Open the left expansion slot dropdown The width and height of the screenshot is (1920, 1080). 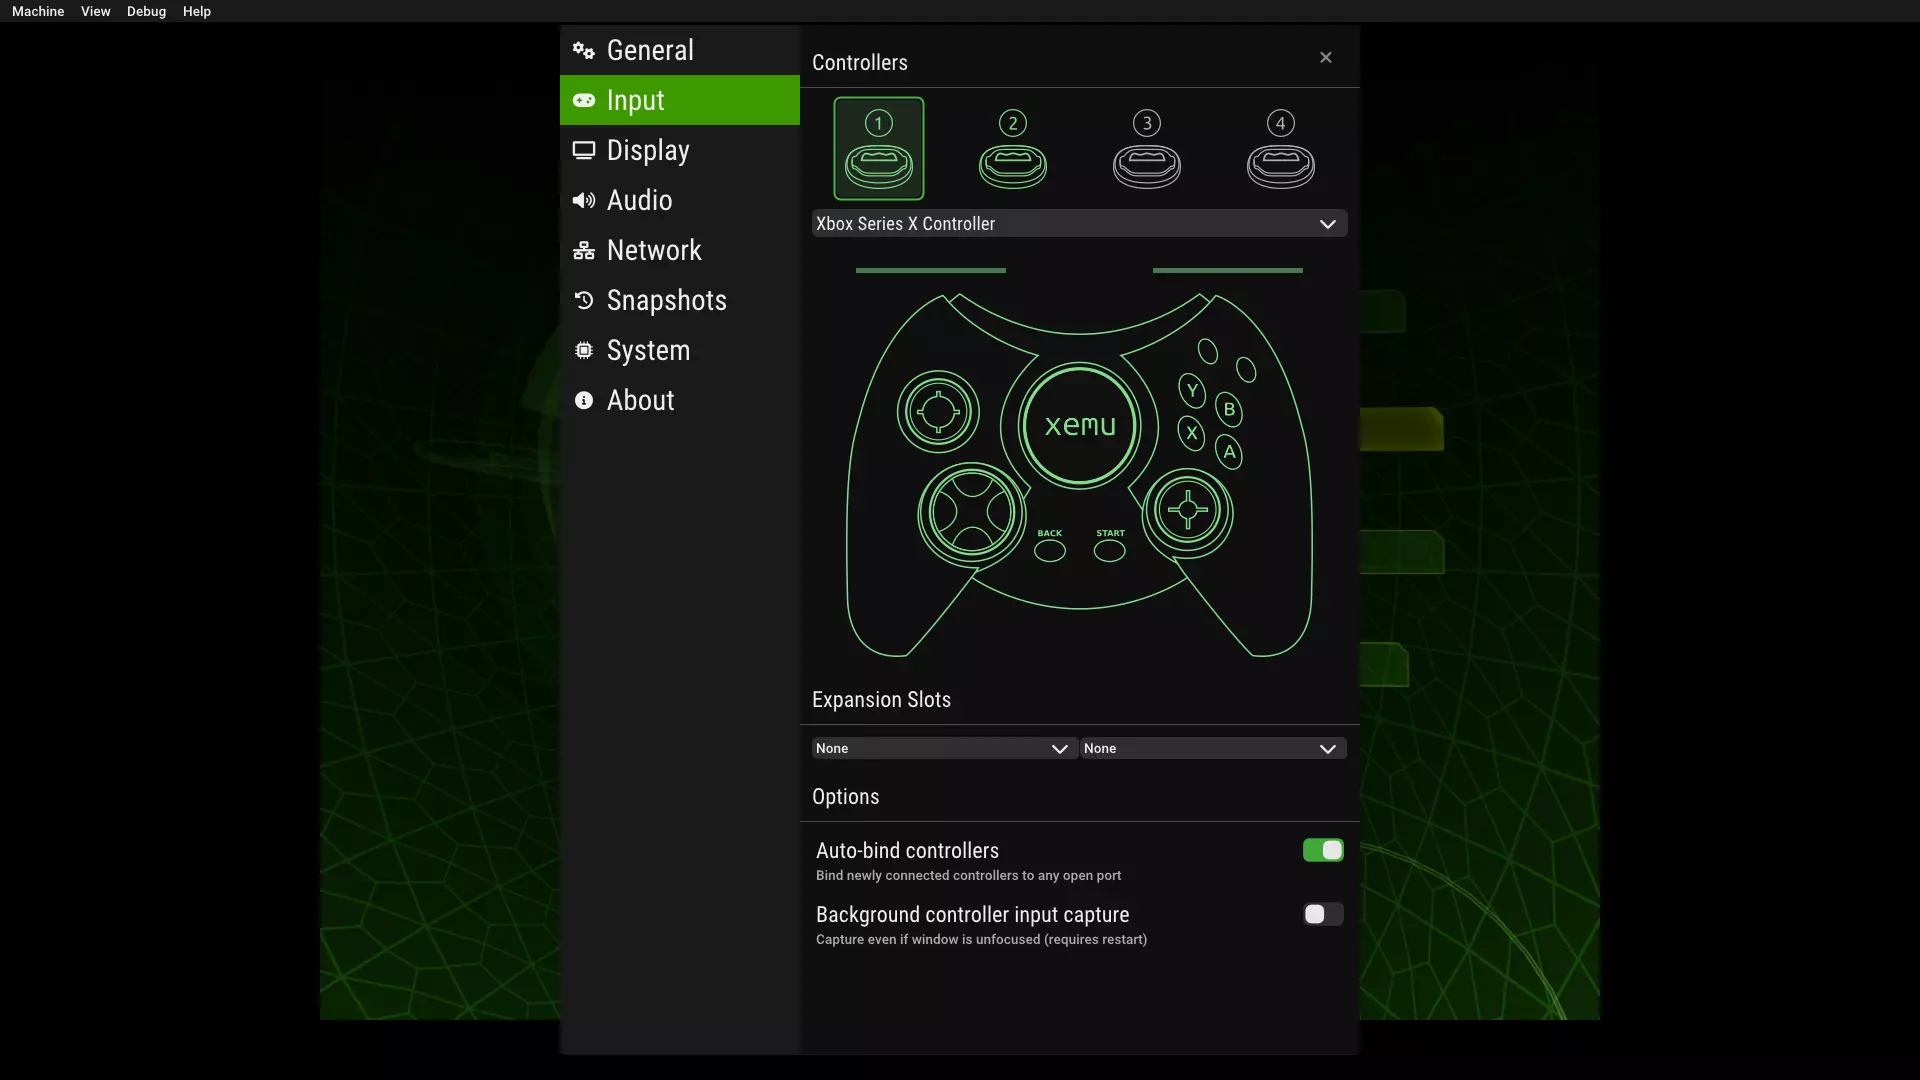943,748
